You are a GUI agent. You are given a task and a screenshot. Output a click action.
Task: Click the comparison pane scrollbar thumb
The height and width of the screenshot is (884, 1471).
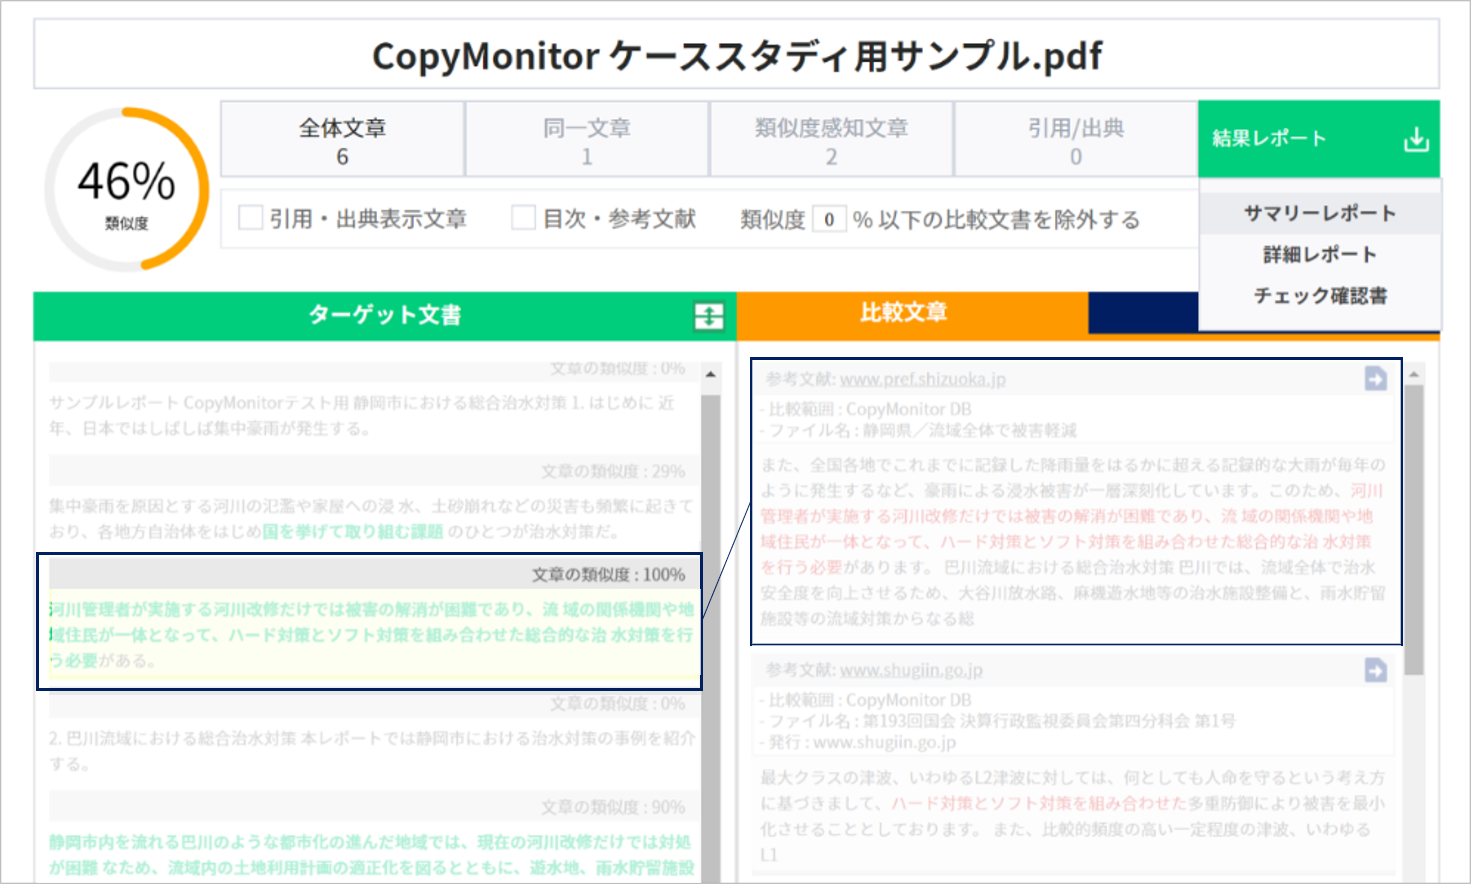(x=1414, y=530)
